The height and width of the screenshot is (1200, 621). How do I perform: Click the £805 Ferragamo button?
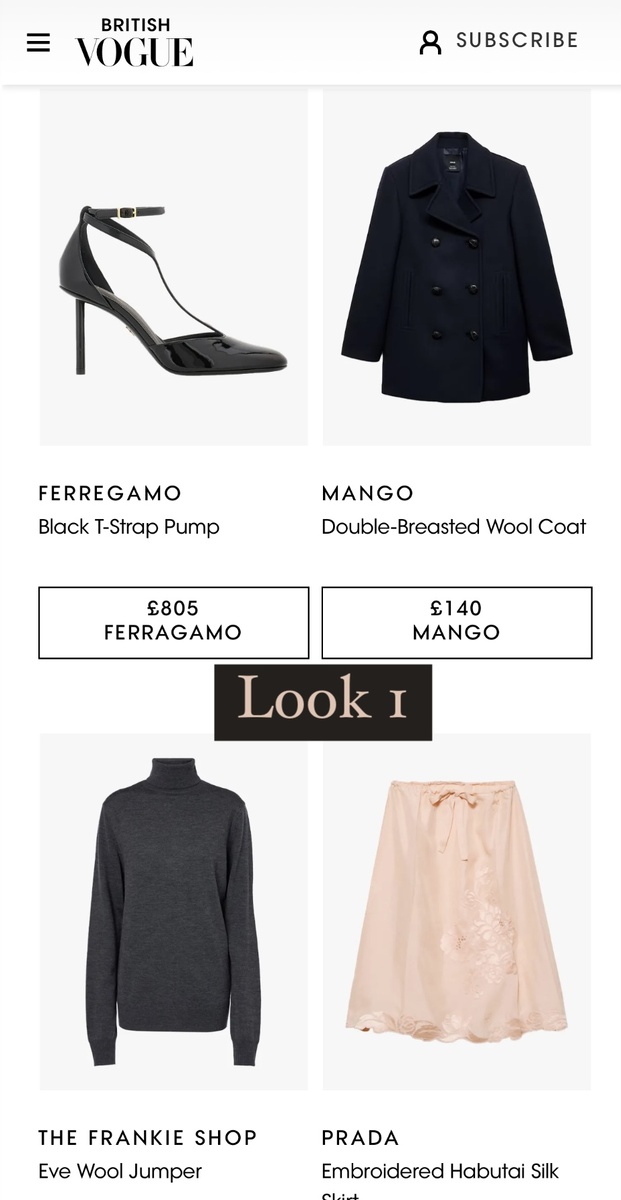[x=174, y=622]
